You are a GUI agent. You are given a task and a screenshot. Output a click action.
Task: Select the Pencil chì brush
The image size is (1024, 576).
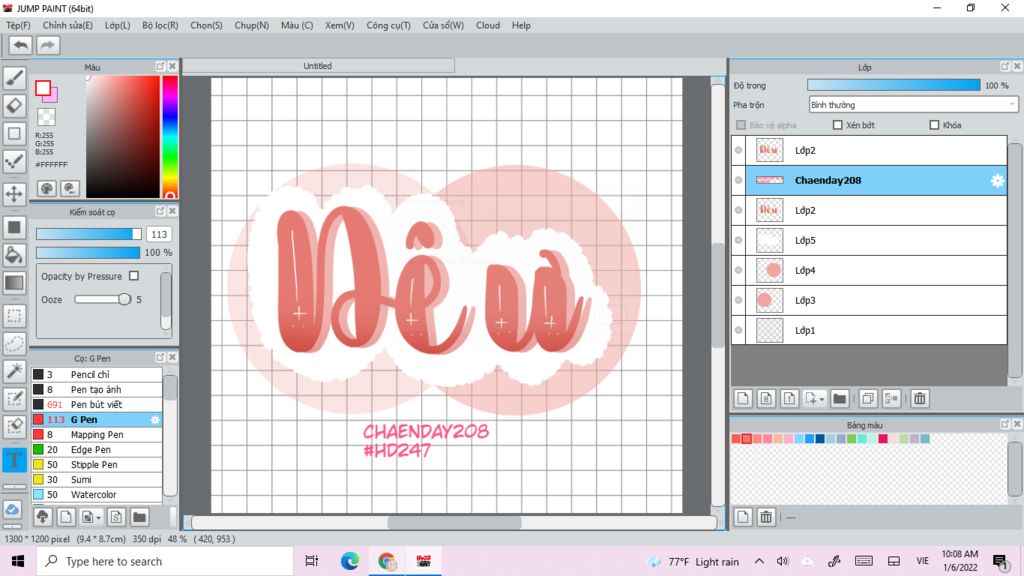97,375
